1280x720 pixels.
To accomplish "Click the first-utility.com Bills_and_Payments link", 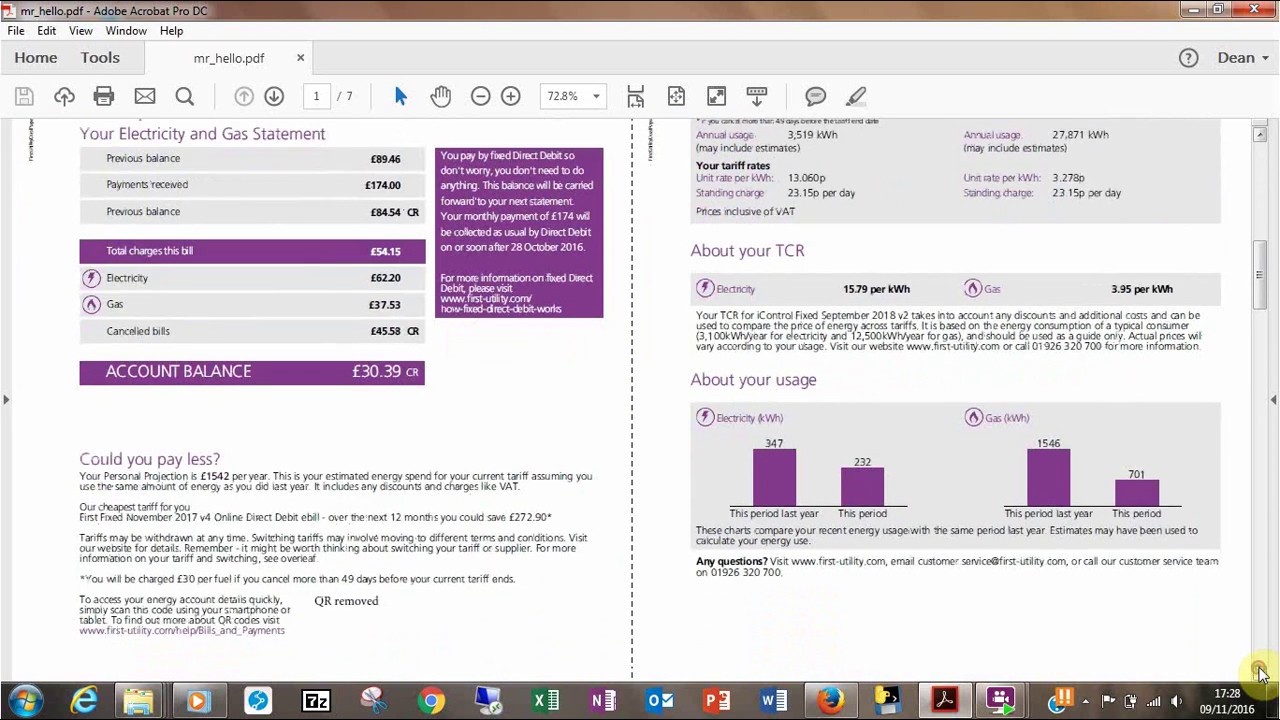I will (182, 631).
